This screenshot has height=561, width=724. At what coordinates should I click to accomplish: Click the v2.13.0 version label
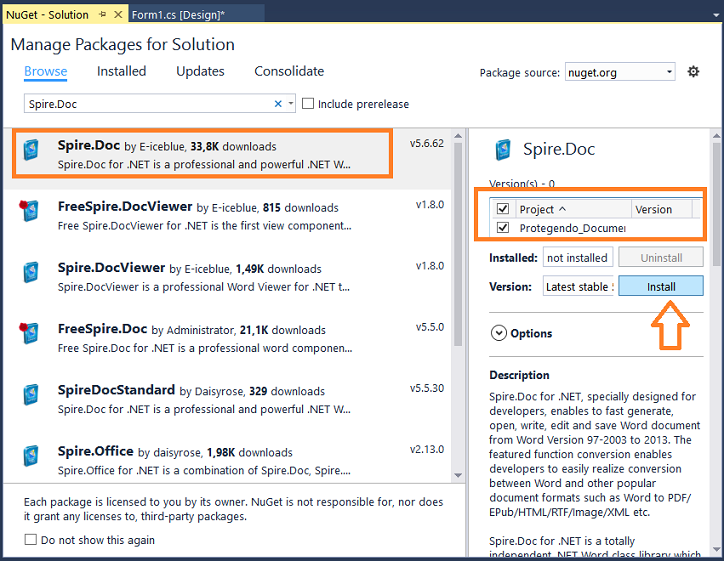[427, 449]
